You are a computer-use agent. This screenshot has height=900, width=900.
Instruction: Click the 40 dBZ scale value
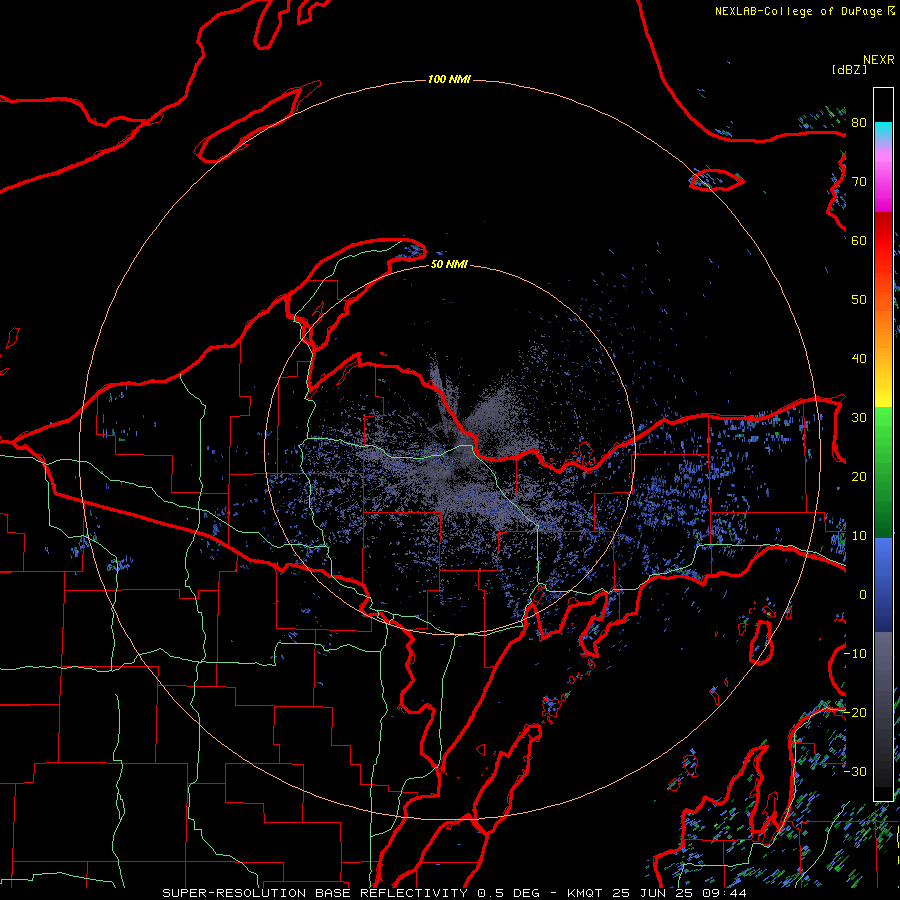coord(859,359)
